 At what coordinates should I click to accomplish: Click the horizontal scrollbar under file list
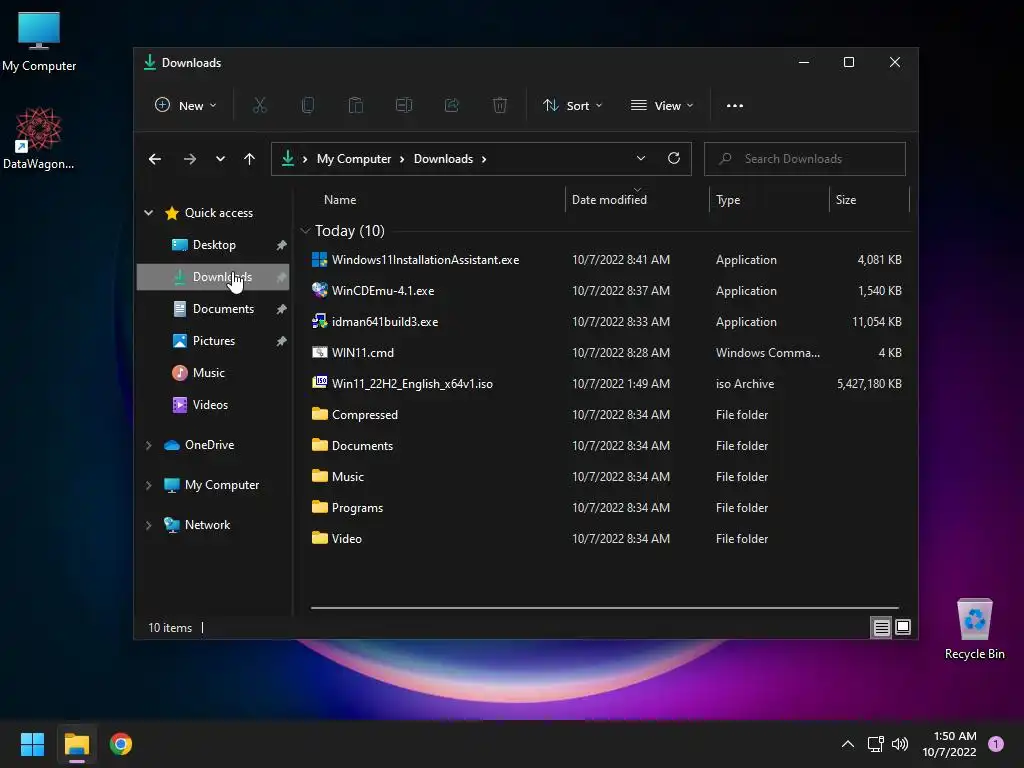tap(605, 607)
